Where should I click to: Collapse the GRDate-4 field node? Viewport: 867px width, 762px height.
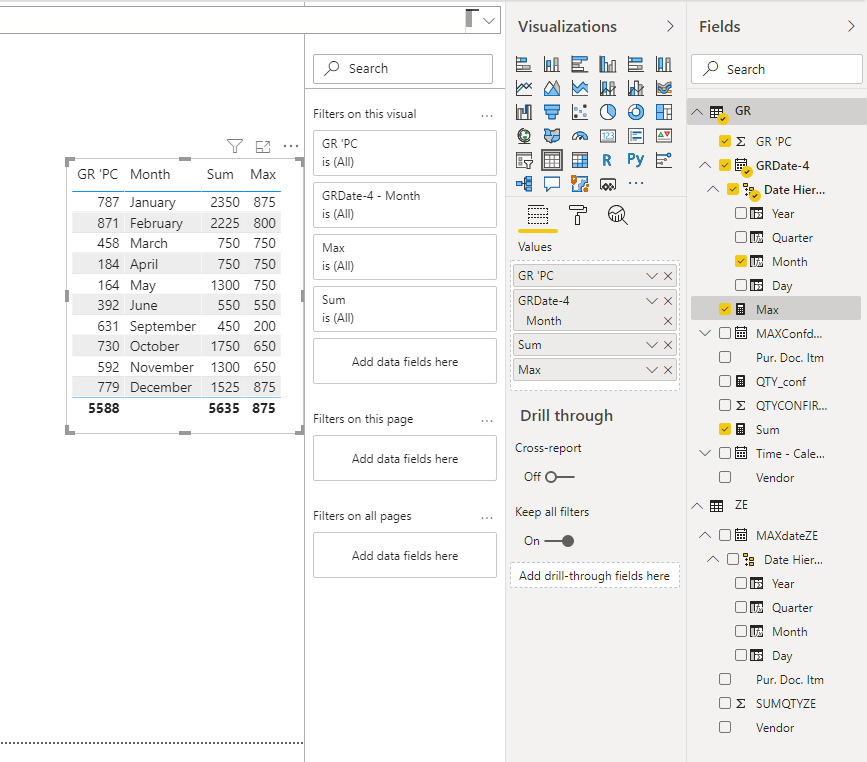click(x=705, y=165)
